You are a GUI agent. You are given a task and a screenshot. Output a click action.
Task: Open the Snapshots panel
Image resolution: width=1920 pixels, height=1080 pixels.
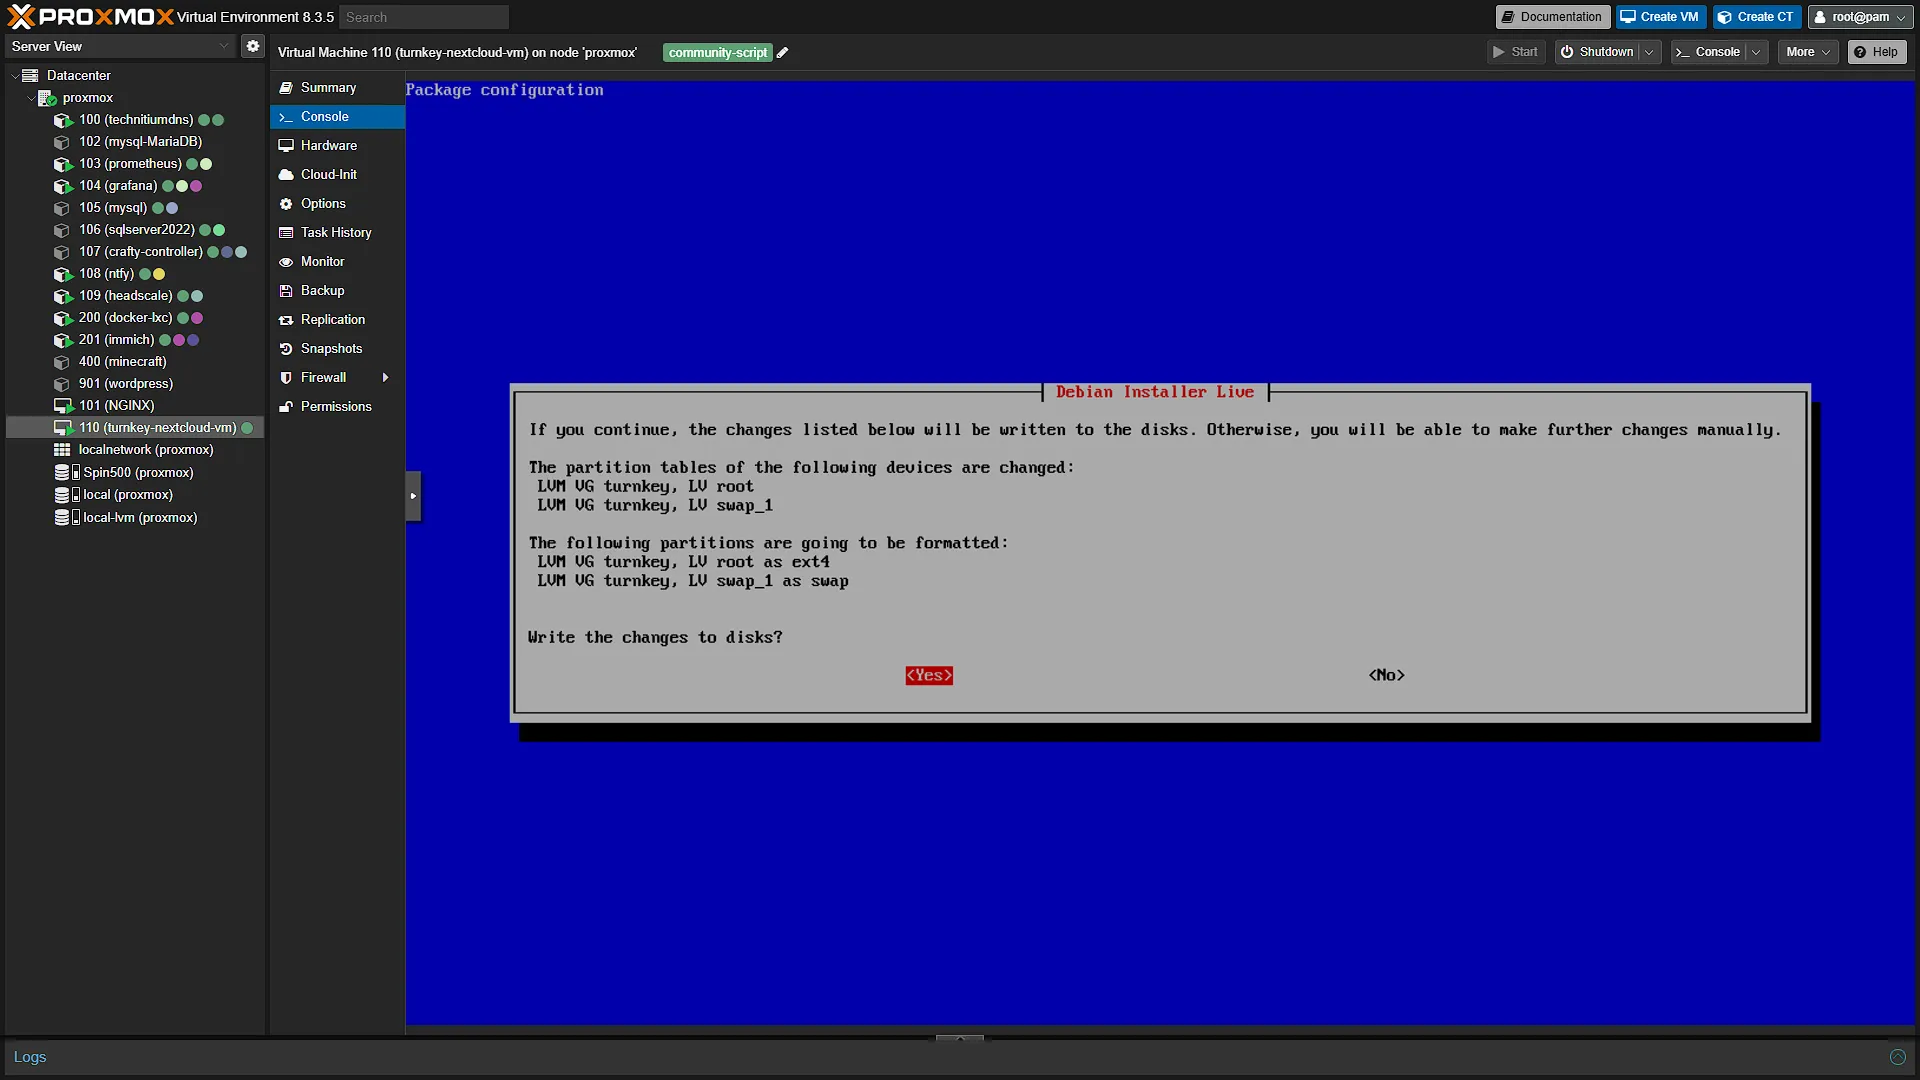337,349
